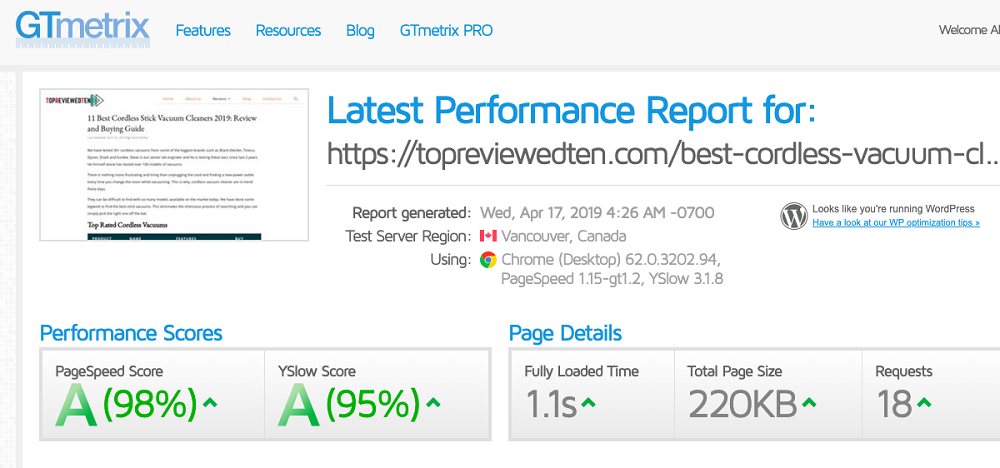Click green arrow beside PageSpeed 98% score
The image size is (1000, 468).
210,403
